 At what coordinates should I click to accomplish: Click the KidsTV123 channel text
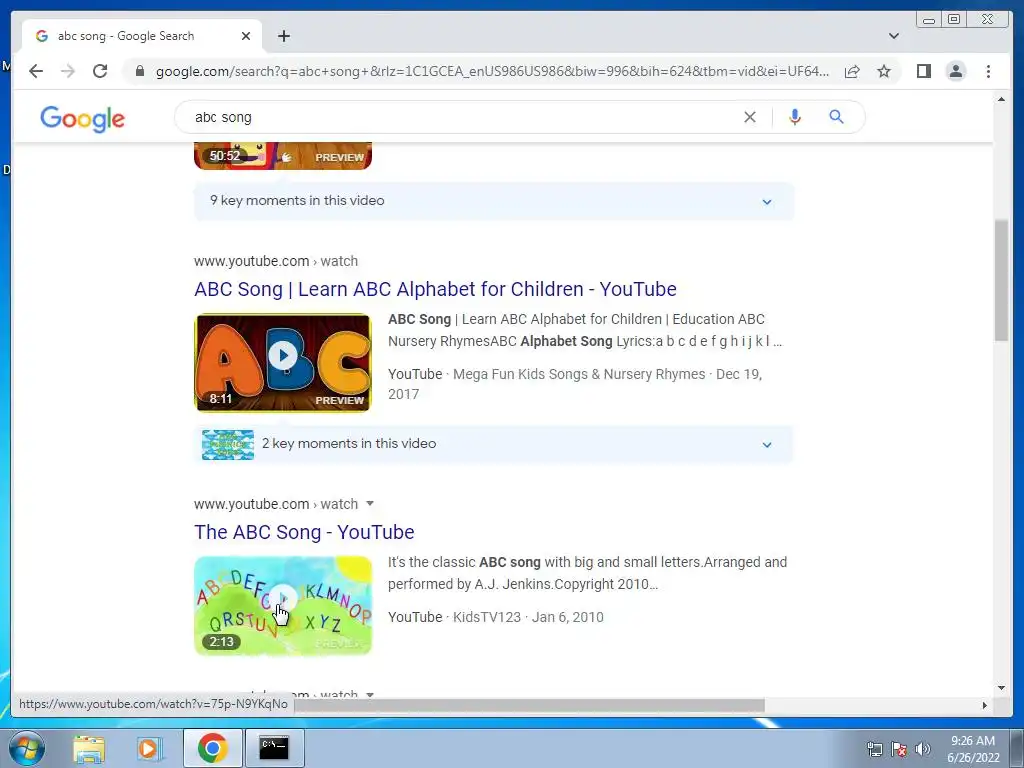[x=487, y=617]
